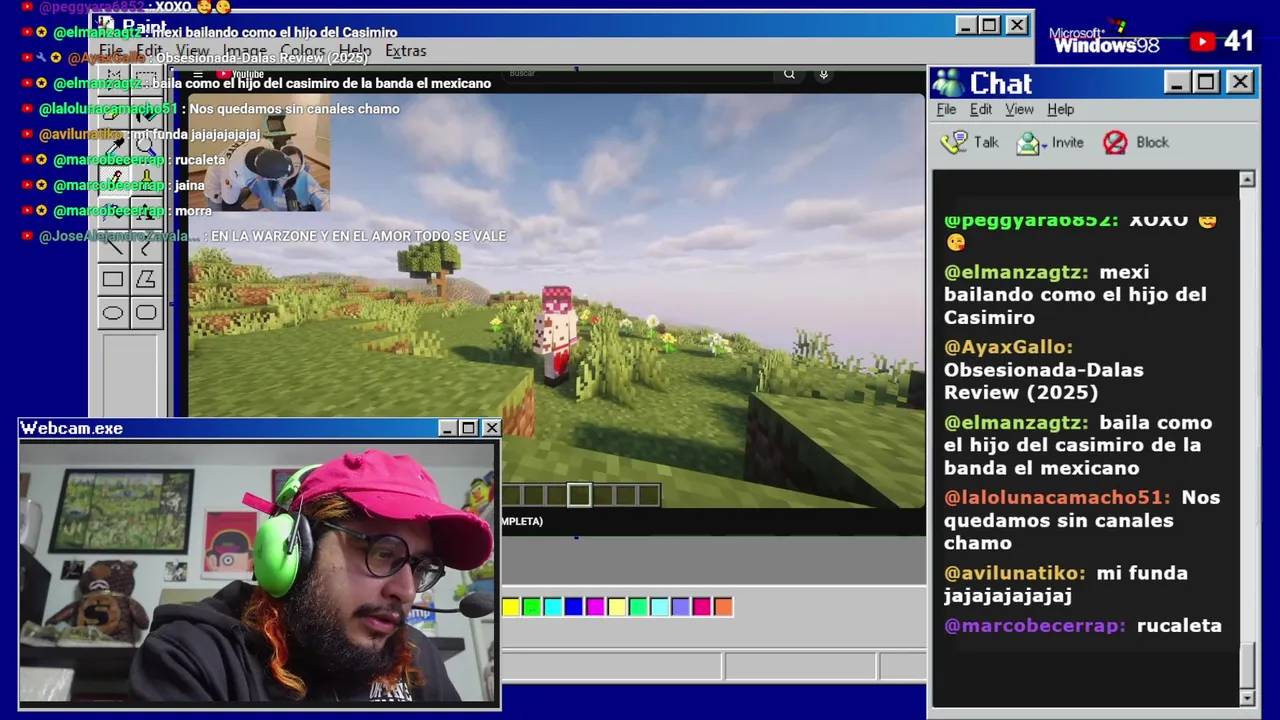This screenshot has height=720, width=1280.
Task: Open the Paint Image menu
Action: click(245, 51)
